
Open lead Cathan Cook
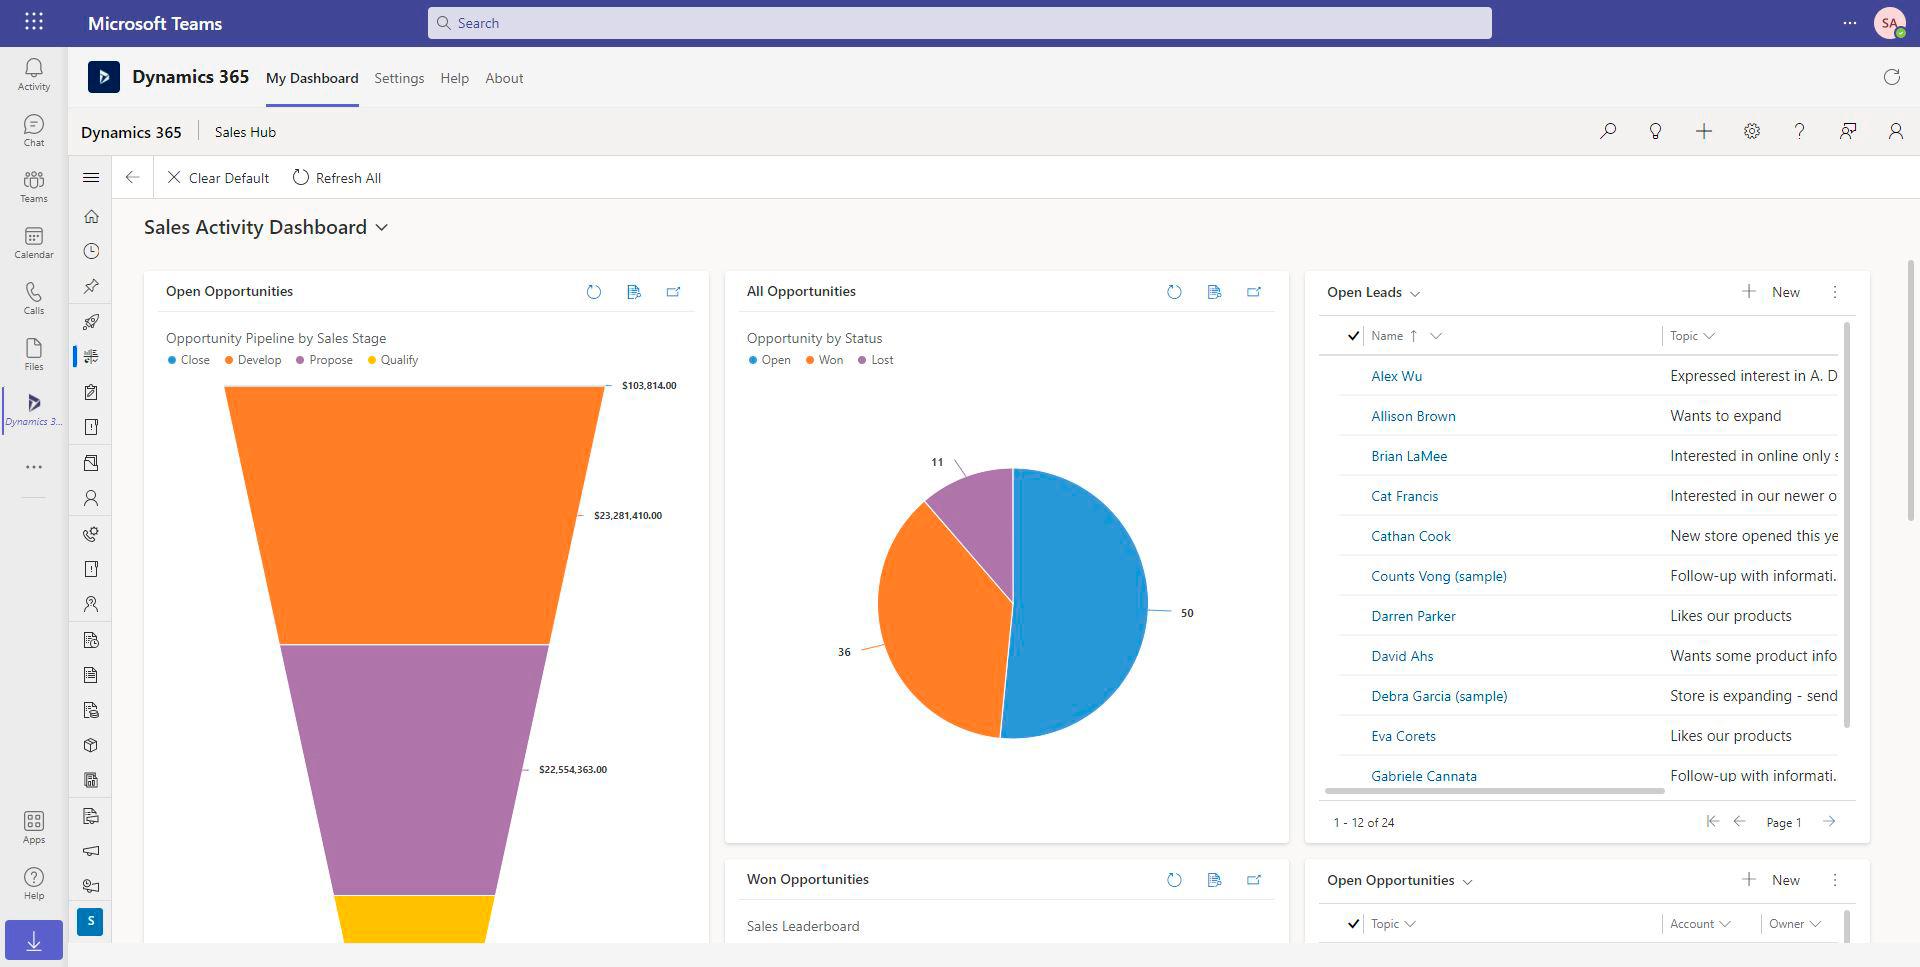(x=1410, y=536)
